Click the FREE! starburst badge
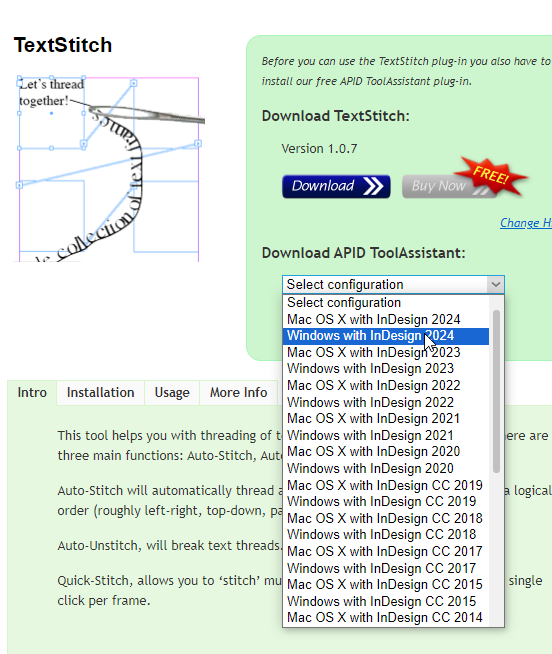552x654 pixels. click(x=492, y=176)
